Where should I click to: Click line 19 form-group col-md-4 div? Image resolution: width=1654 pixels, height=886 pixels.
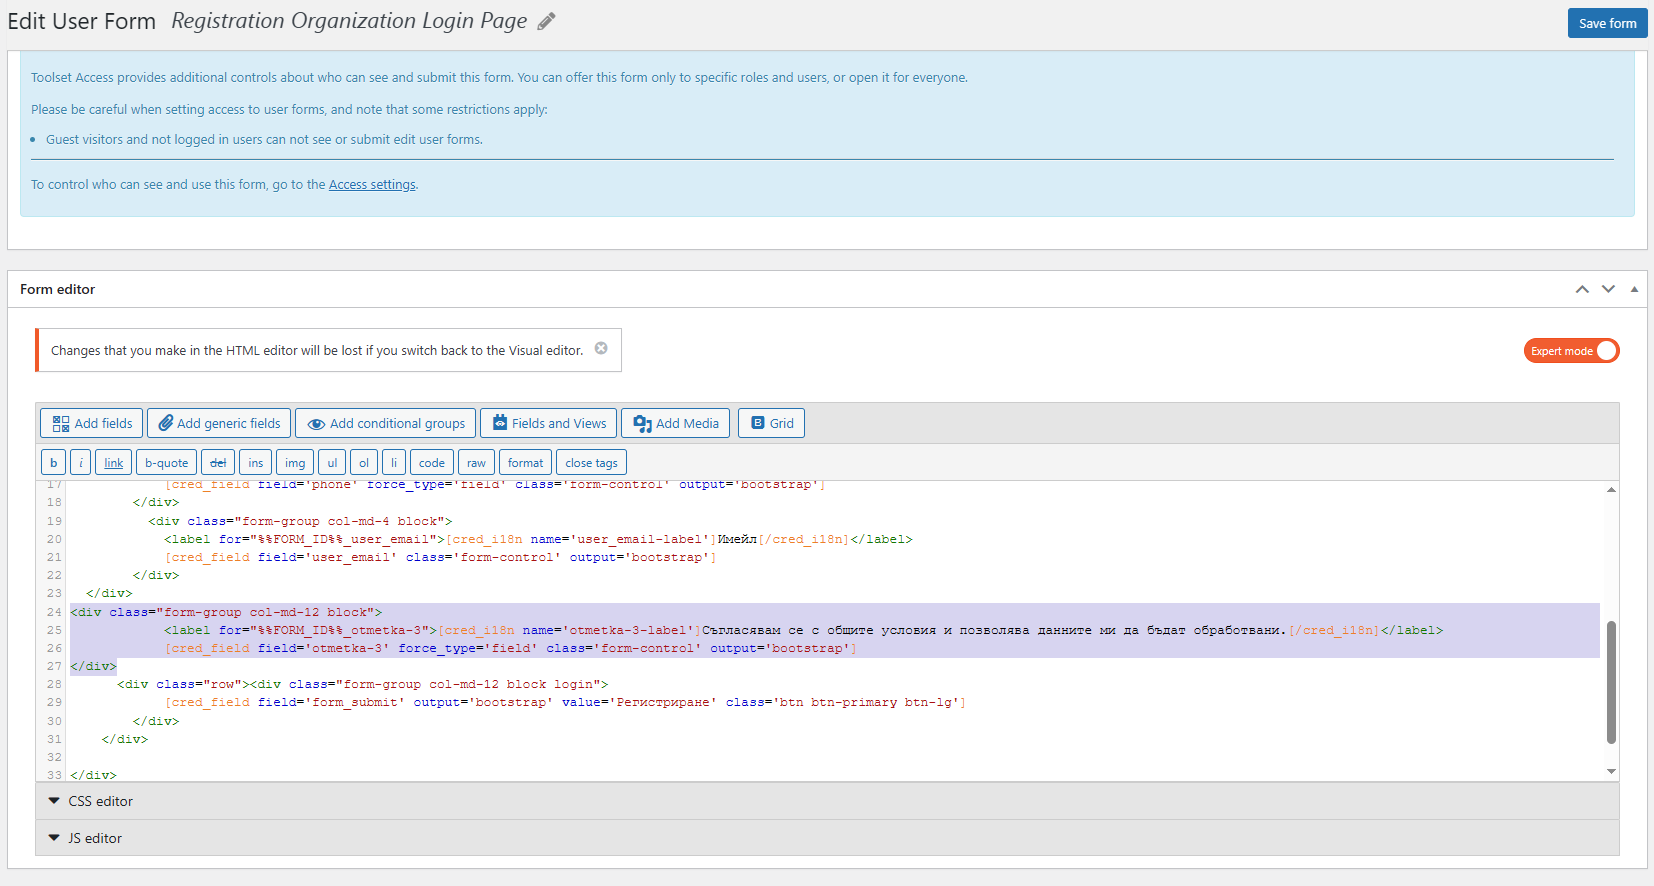(300, 521)
